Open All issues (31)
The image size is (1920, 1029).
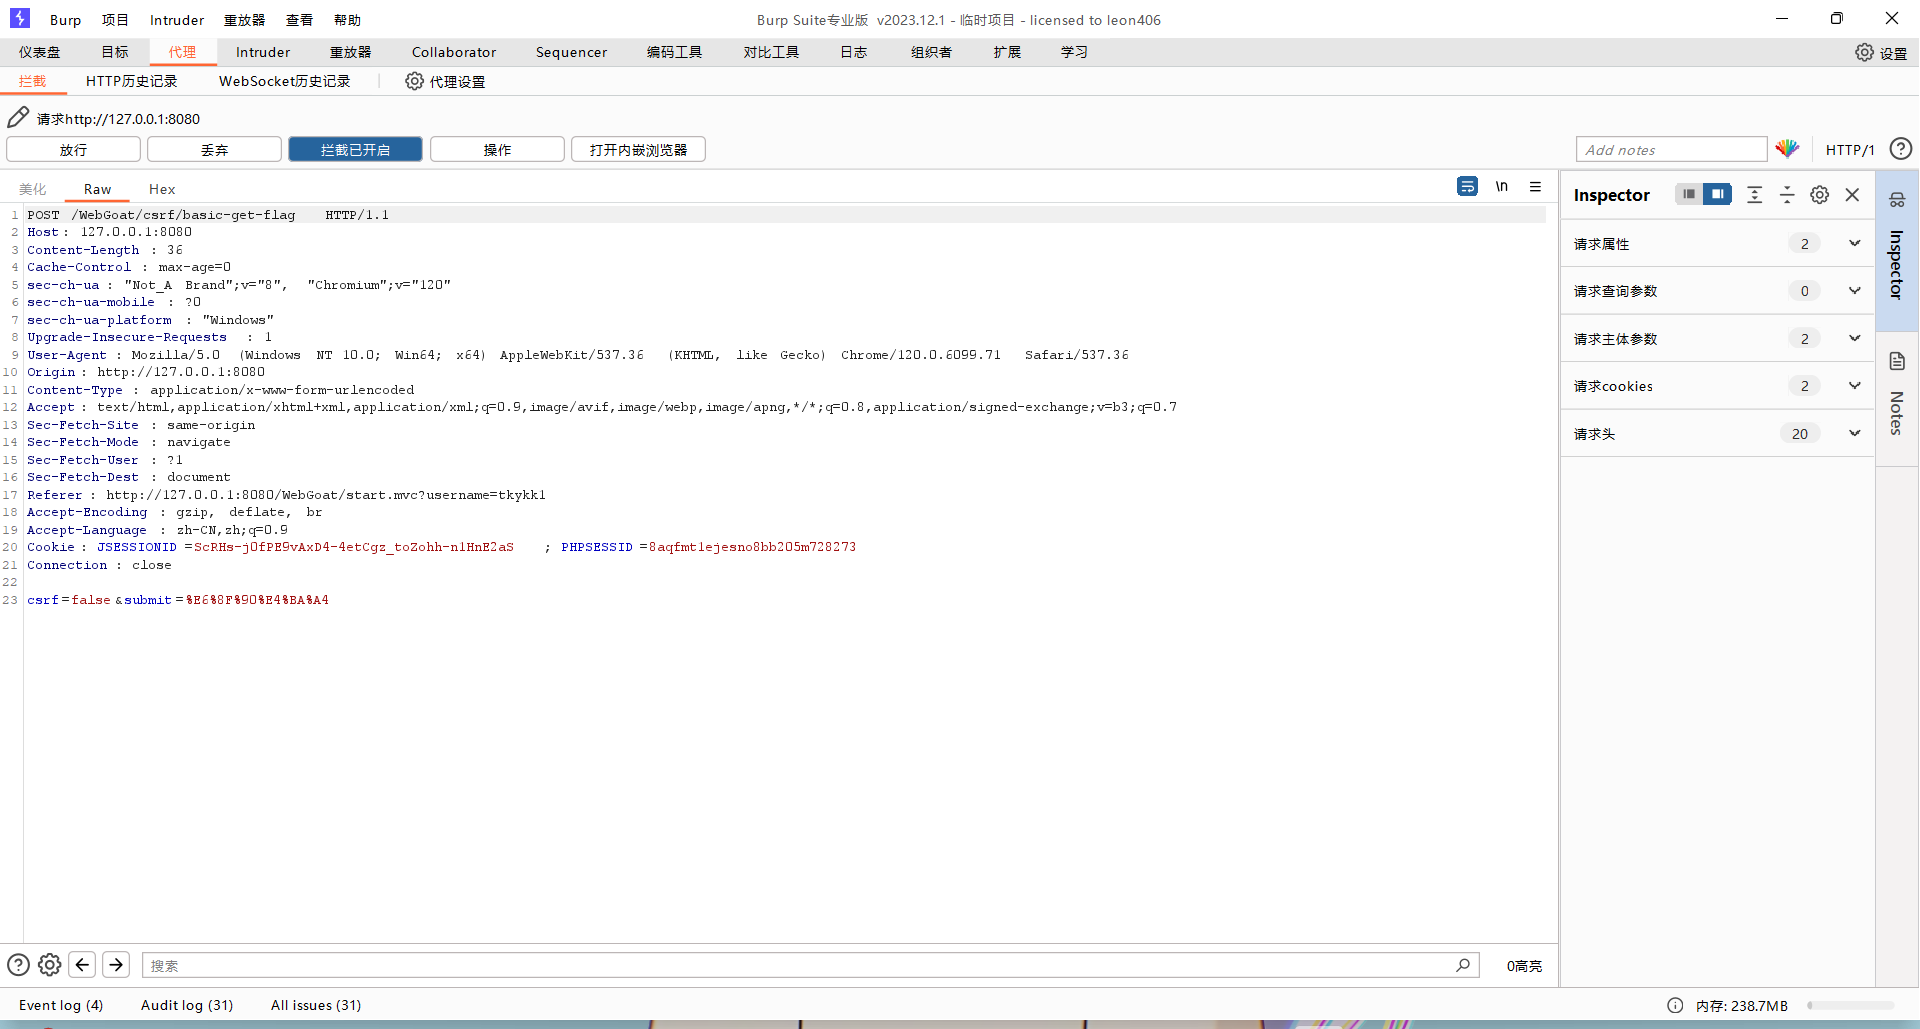point(316,1005)
